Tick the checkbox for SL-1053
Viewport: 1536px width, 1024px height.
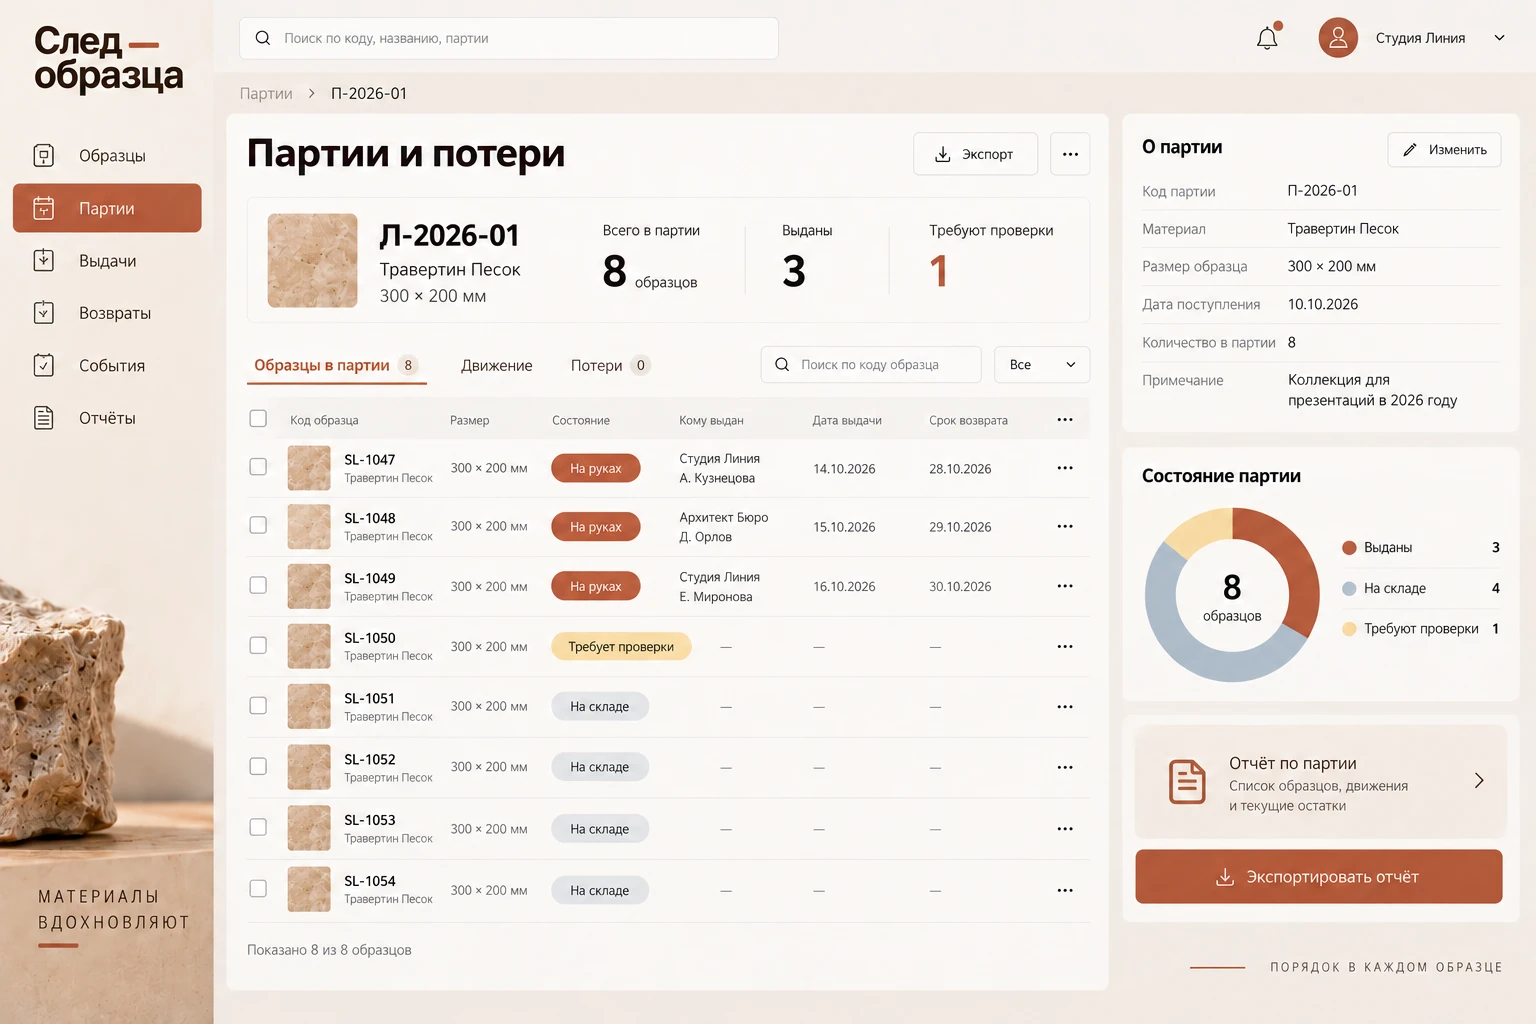(258, 827)
